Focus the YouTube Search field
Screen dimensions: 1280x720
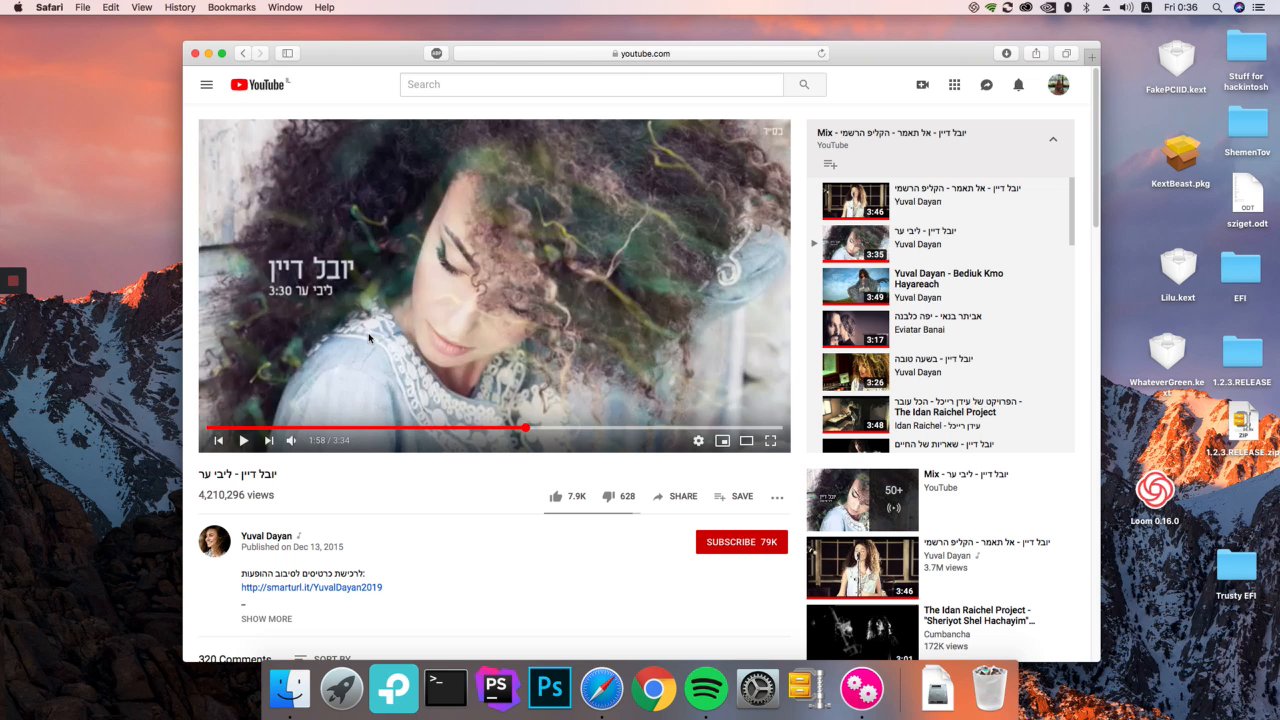(x=592, y=85)
